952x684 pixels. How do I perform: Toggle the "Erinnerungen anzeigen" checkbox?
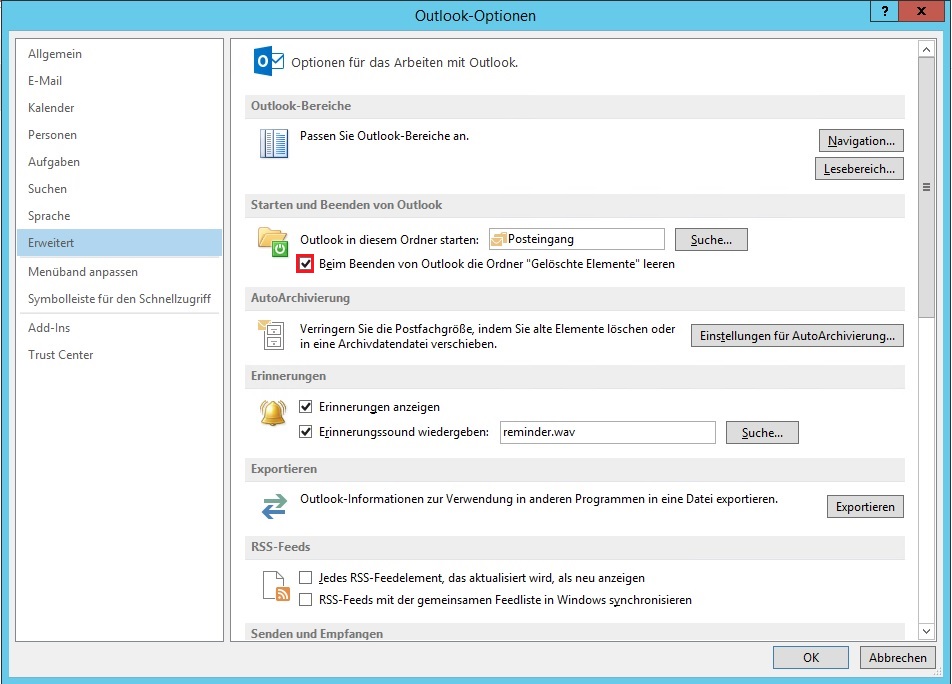[x=305, y=407]
